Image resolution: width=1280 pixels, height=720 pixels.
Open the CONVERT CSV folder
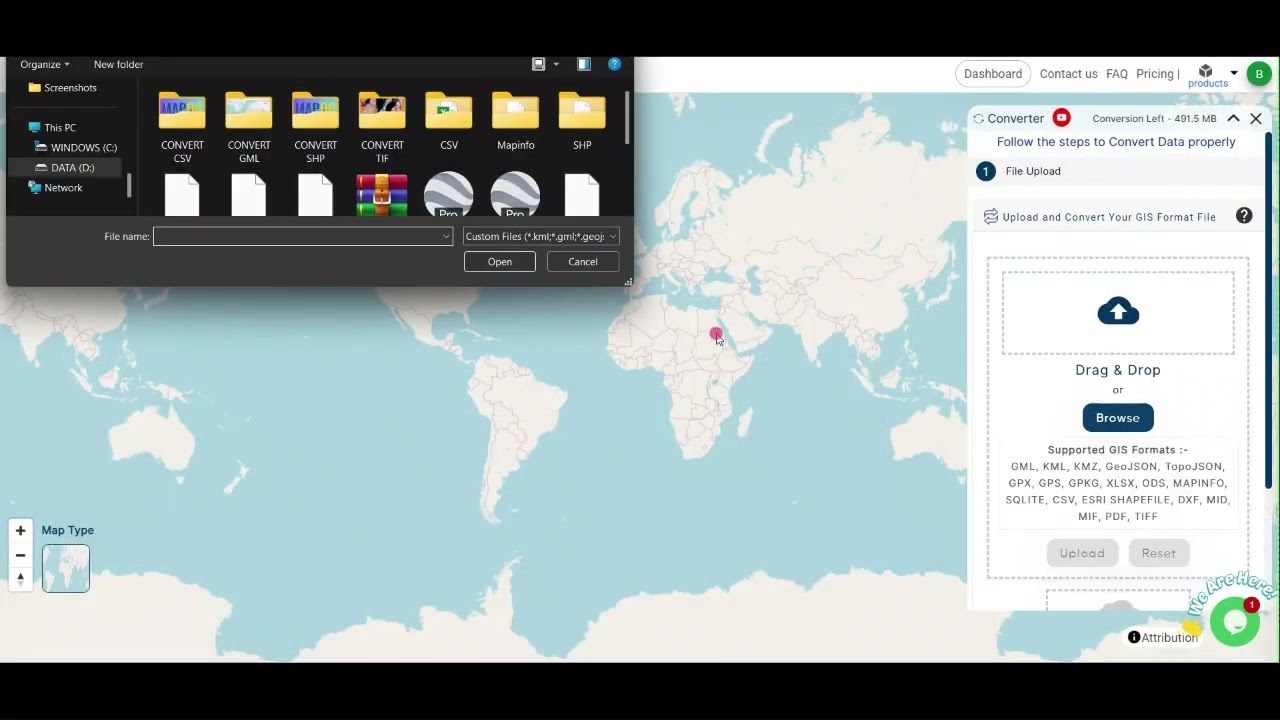point(182,127)
